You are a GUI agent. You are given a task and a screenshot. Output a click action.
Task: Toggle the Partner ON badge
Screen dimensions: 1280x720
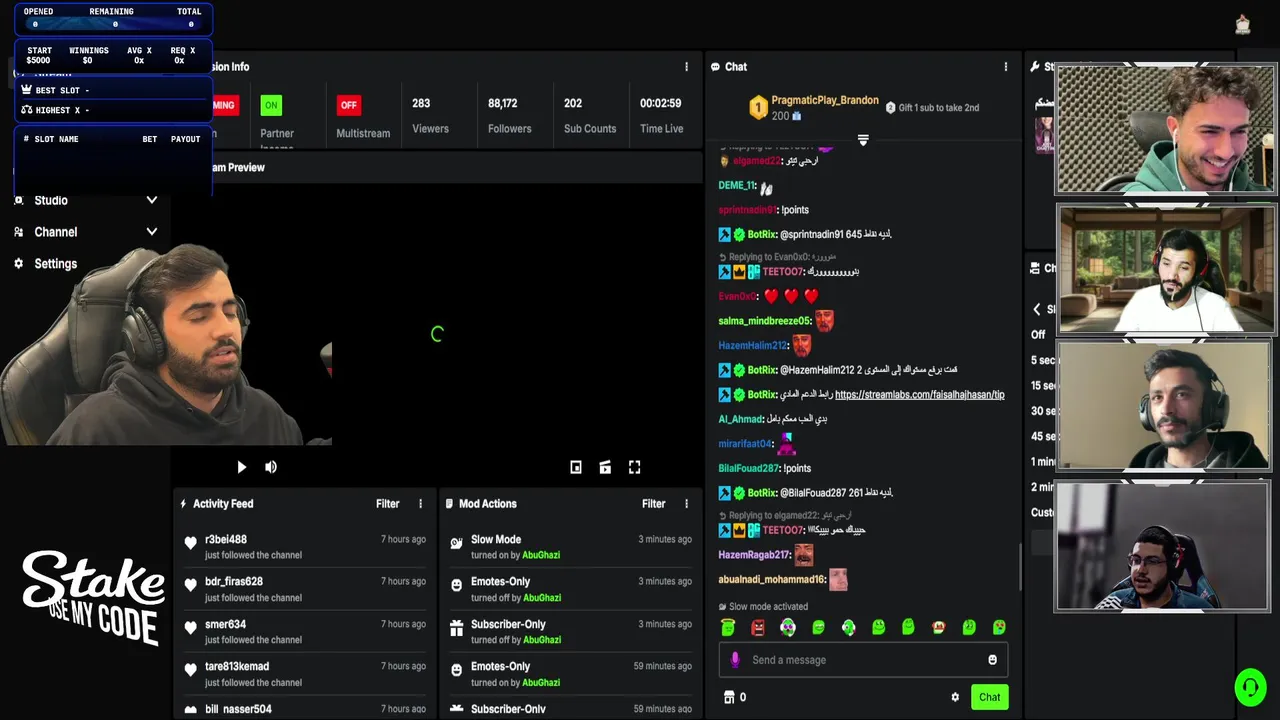(x=271, y=105)
